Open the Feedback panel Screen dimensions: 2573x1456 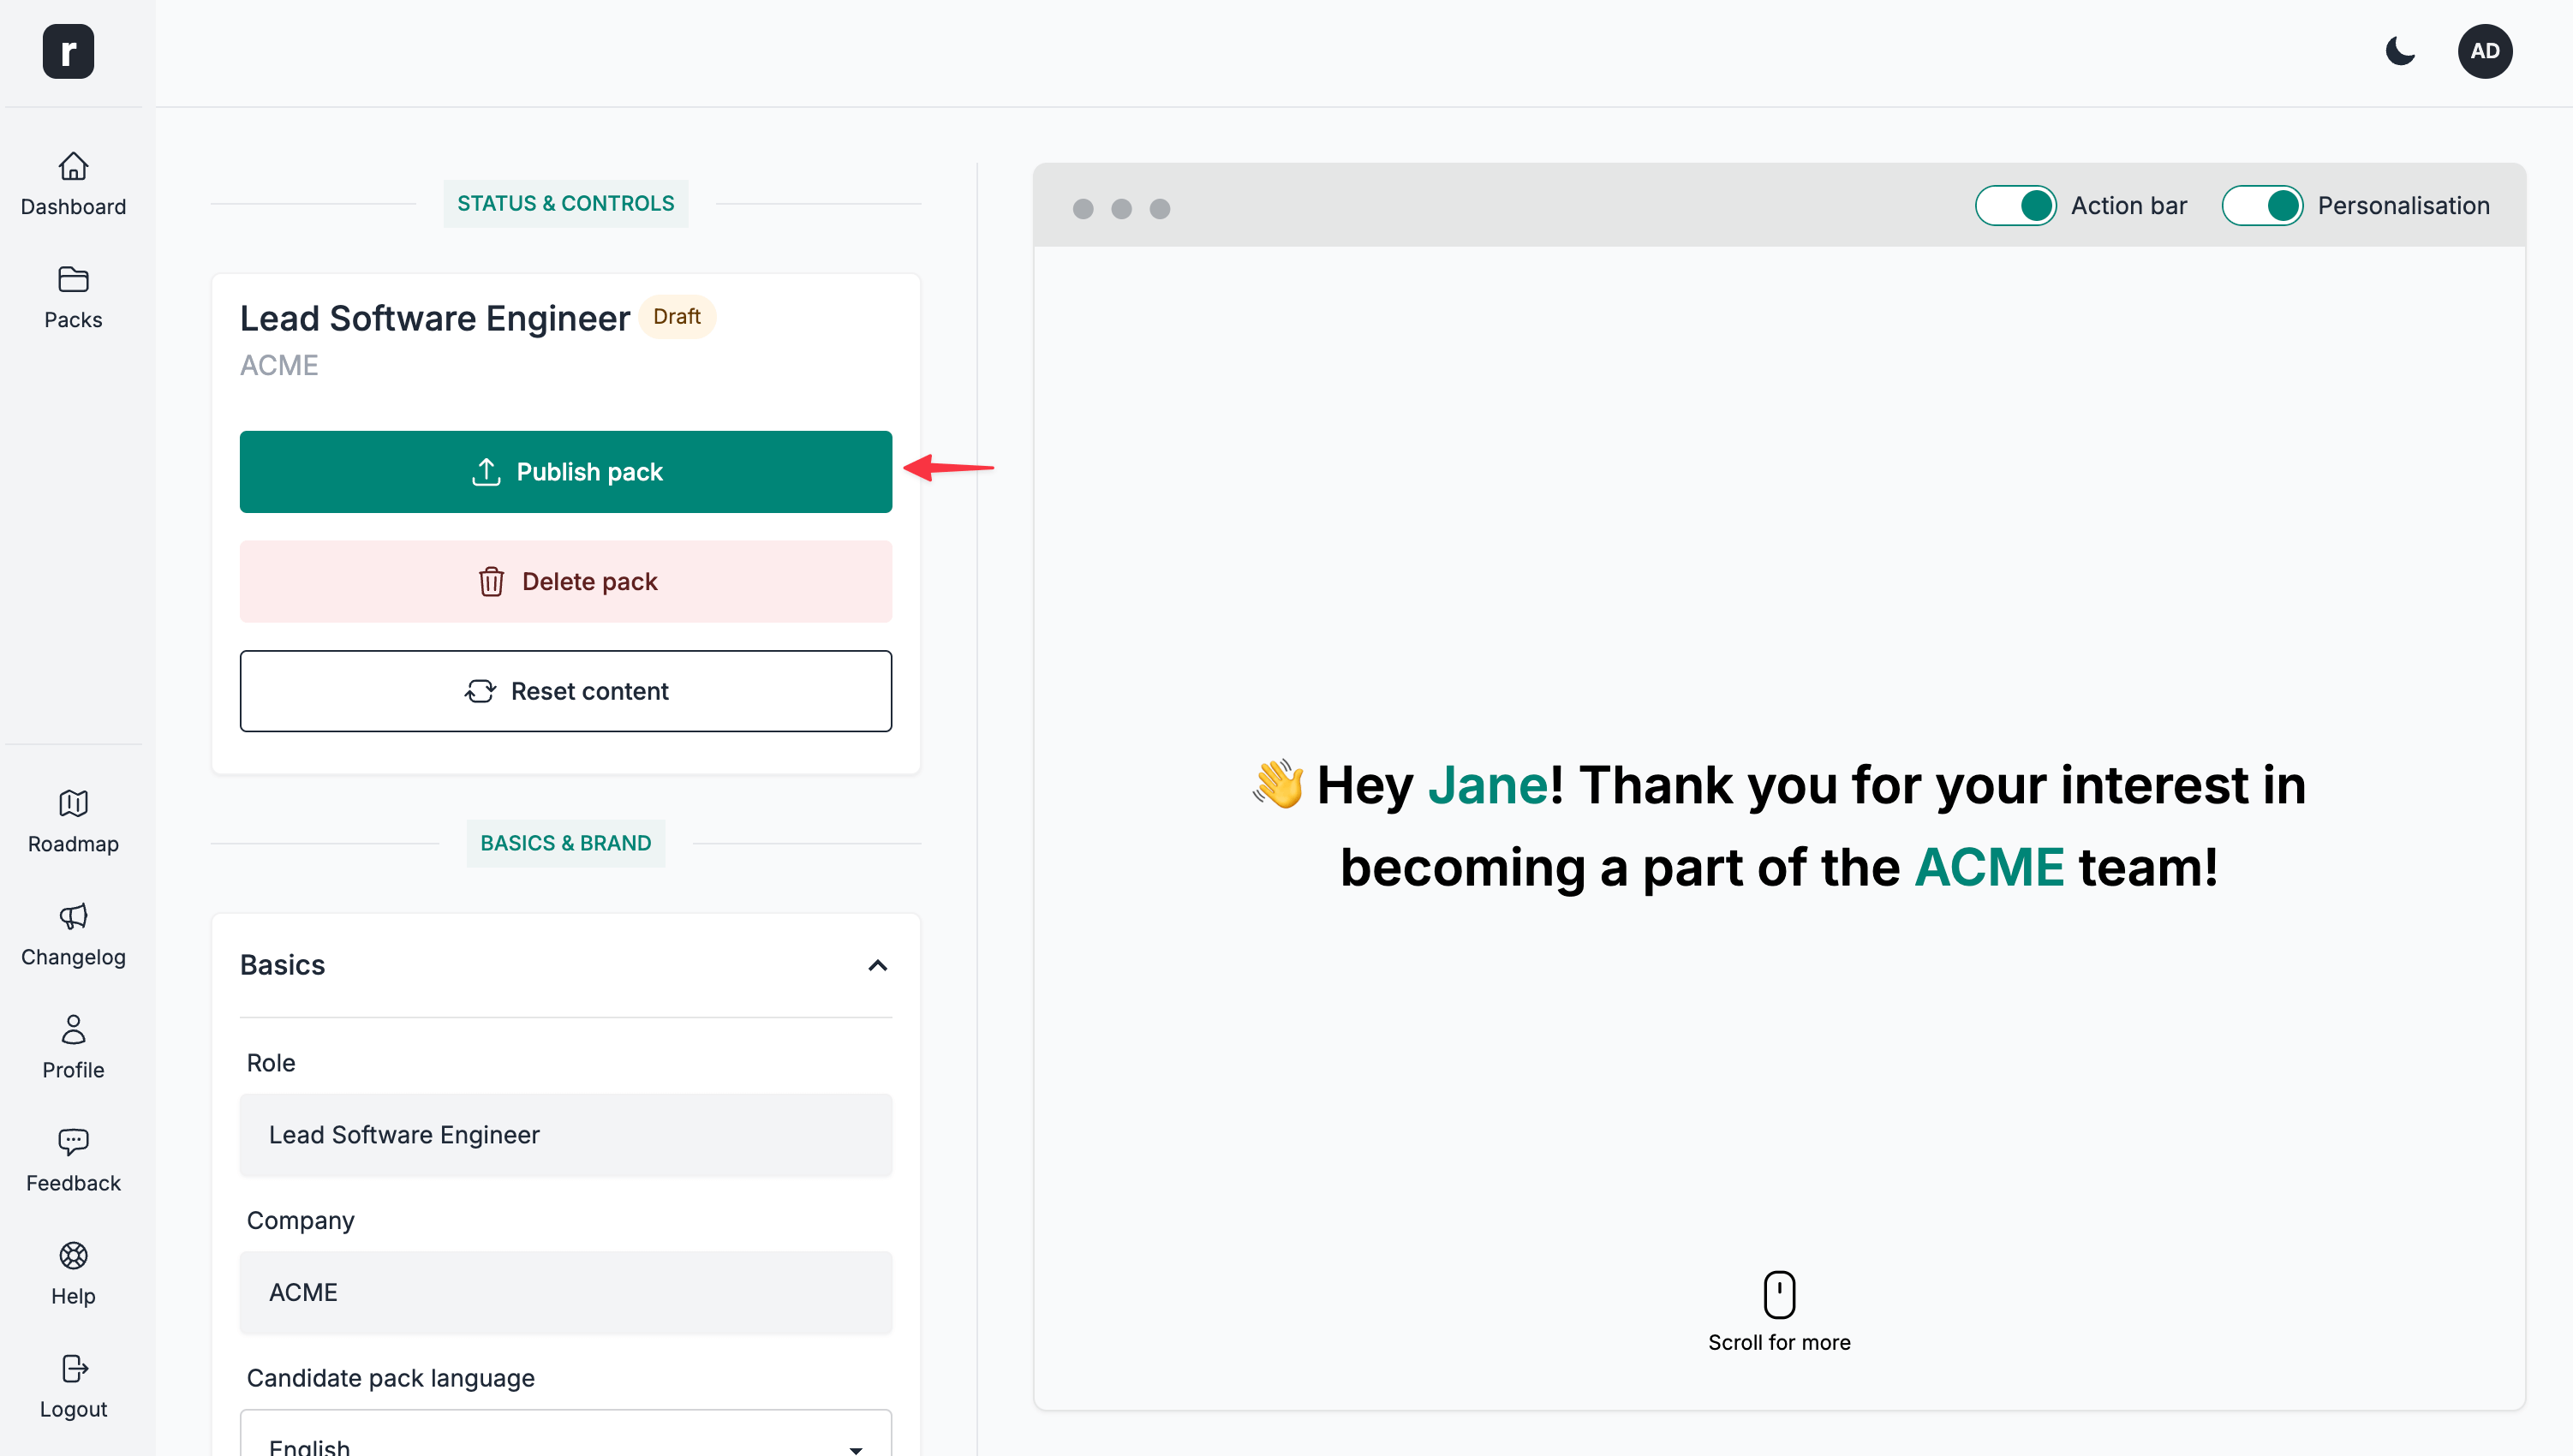(72, 1159)
